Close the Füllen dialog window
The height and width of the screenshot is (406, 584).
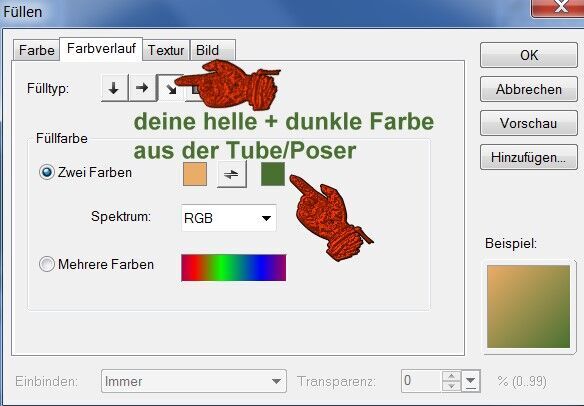[x=558, y=7]
